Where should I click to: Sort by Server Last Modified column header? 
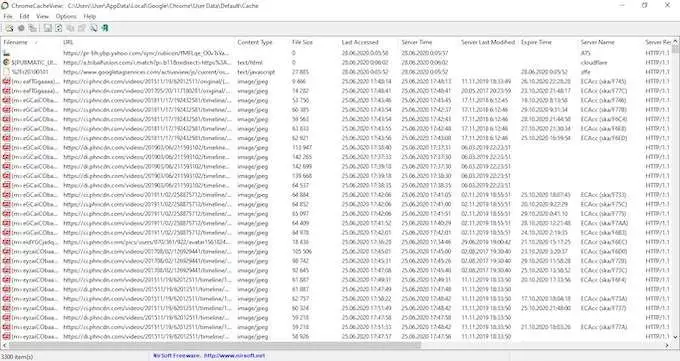(x=488, y=42)
